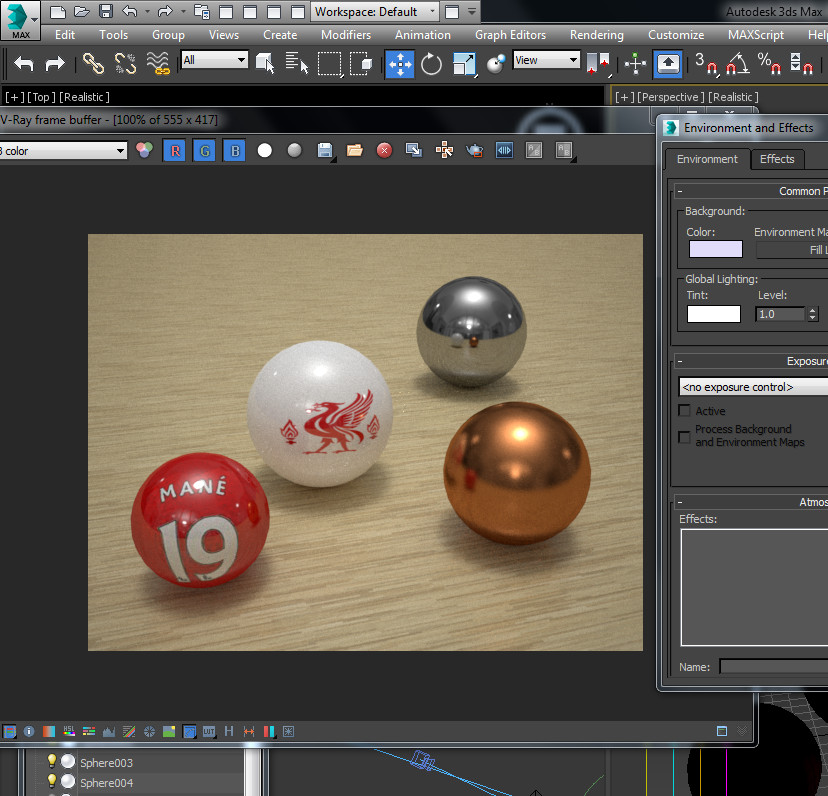Collapse Atmosphere rollout

pos(680,502)
